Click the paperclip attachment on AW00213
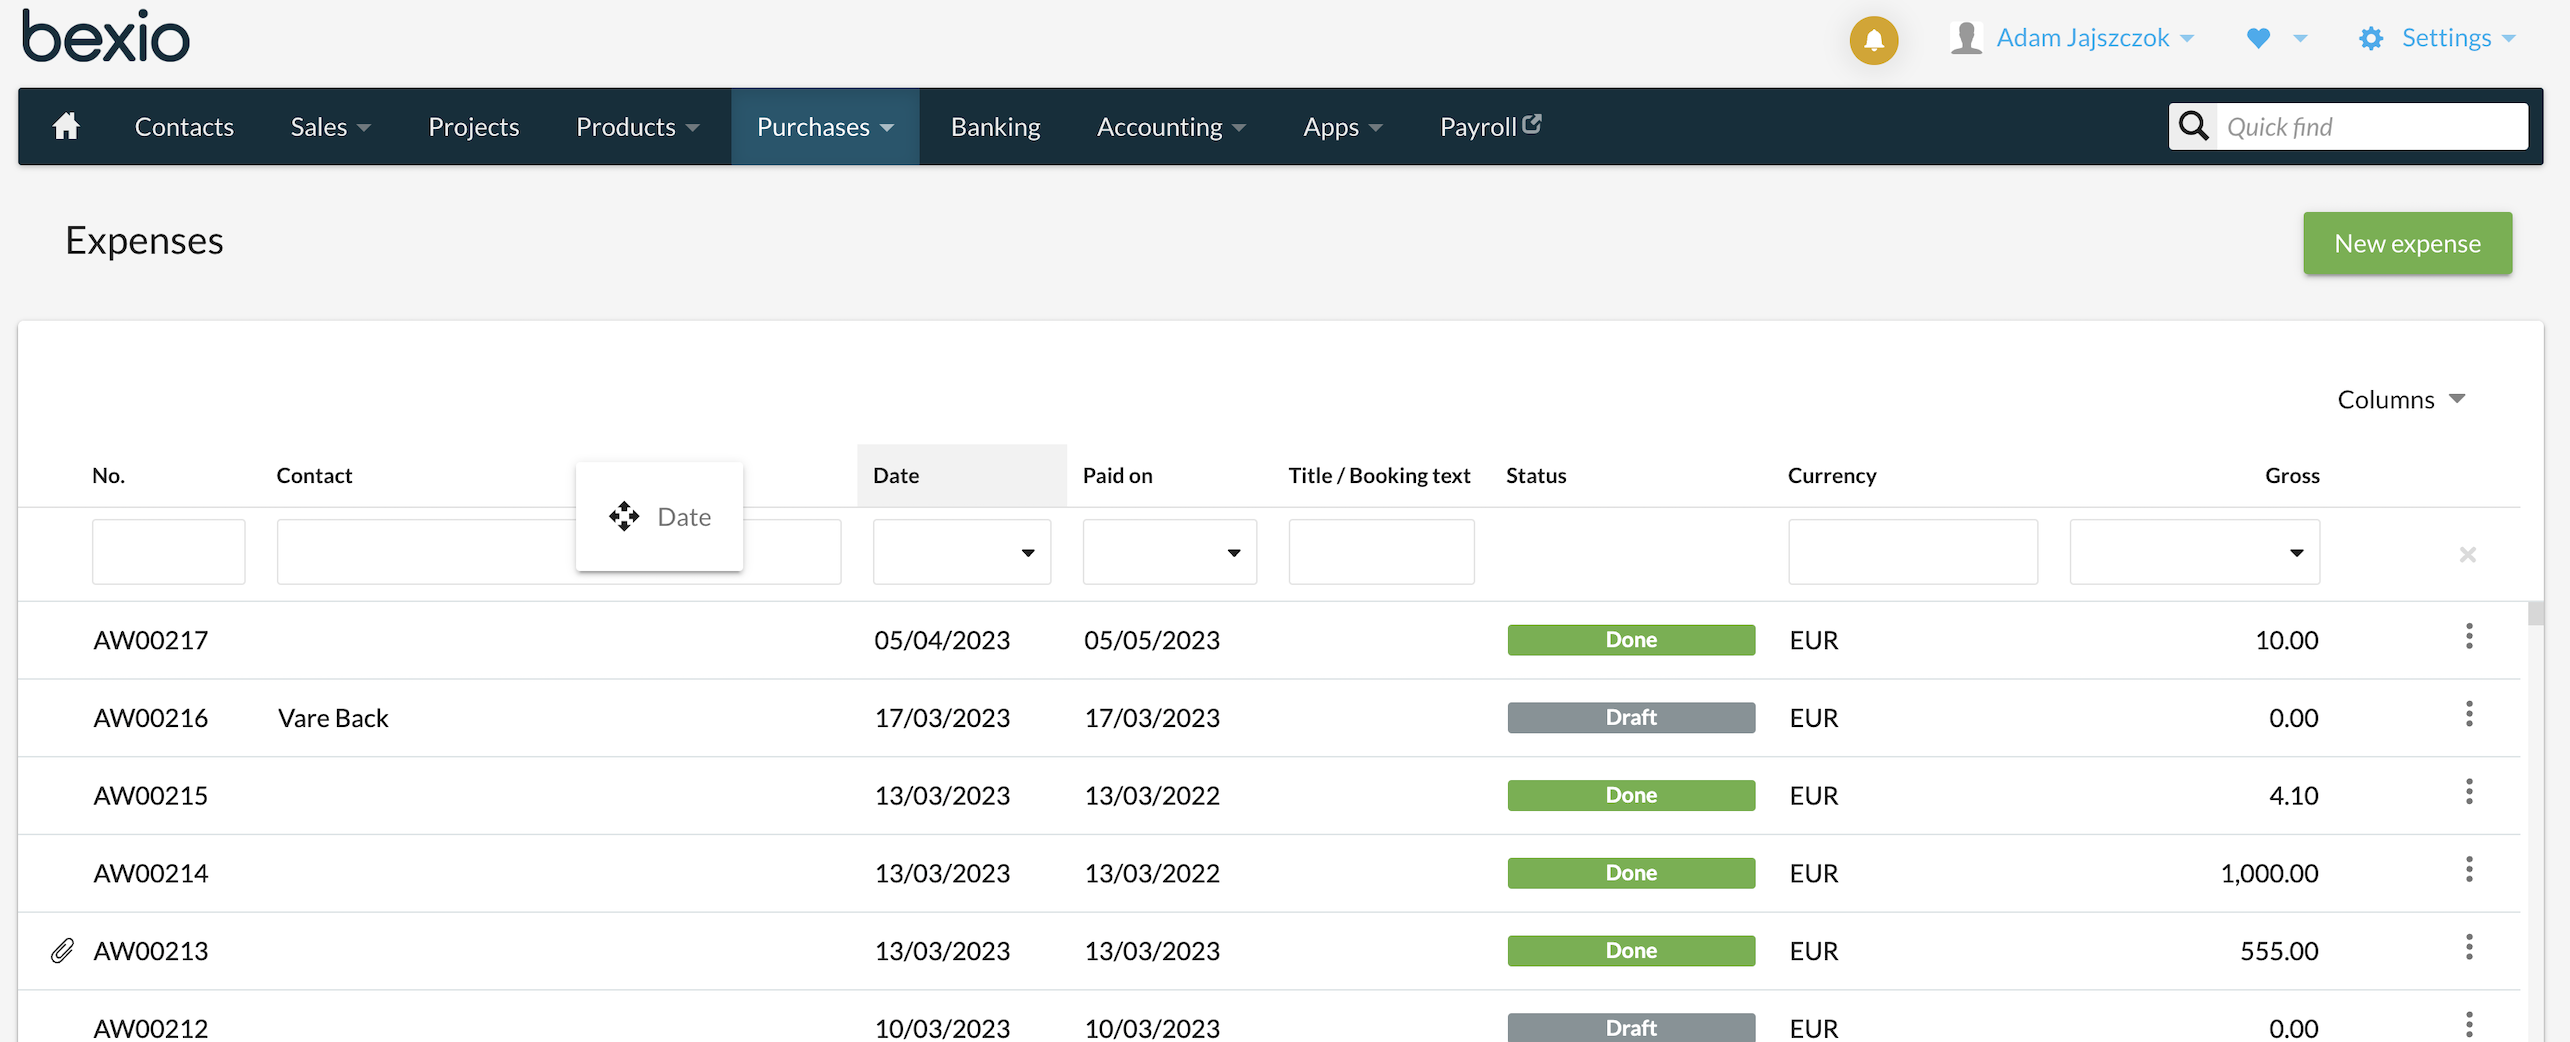The image size is (2570, 1042). coord(62,950)
